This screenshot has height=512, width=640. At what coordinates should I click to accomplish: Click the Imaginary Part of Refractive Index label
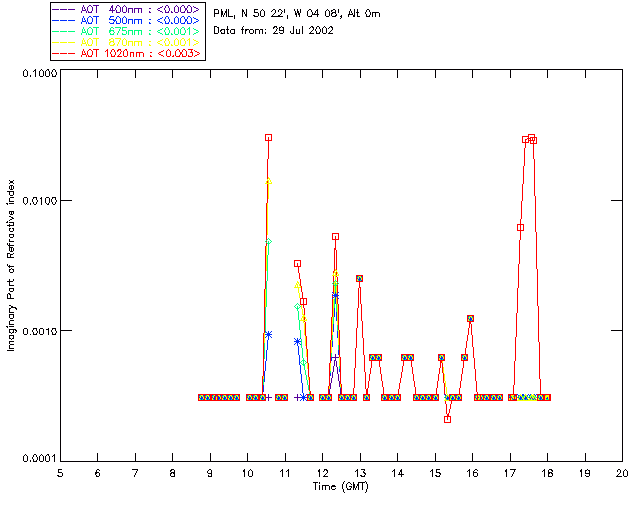[11, 265]
